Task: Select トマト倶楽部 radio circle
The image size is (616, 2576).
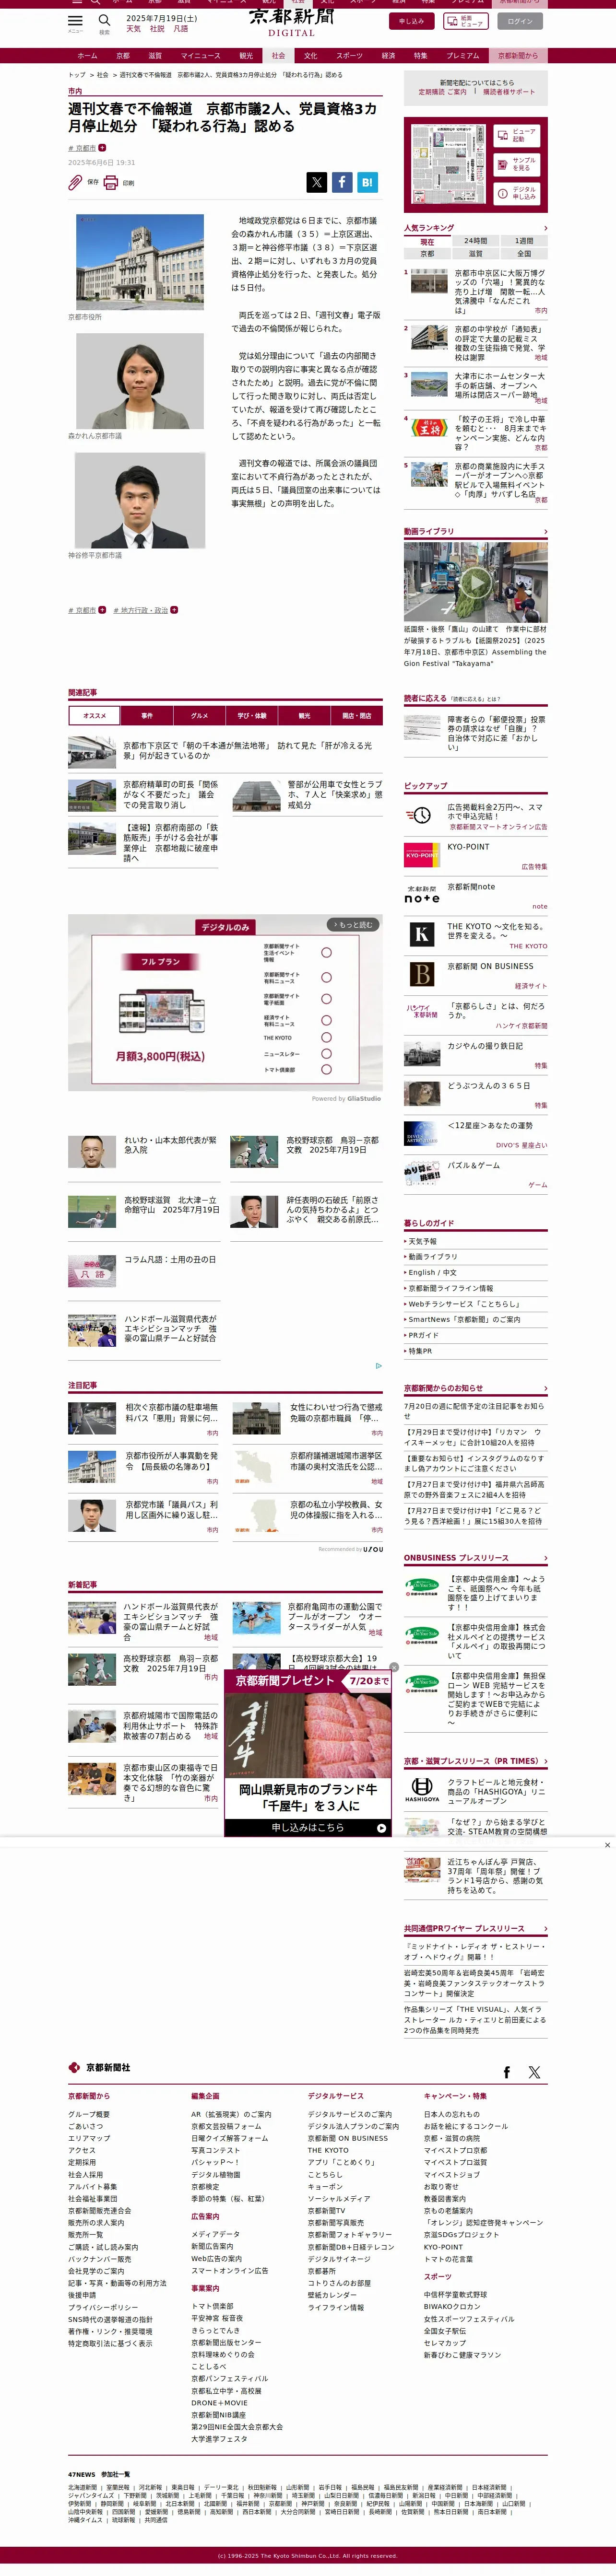Action: (326, 1069)
